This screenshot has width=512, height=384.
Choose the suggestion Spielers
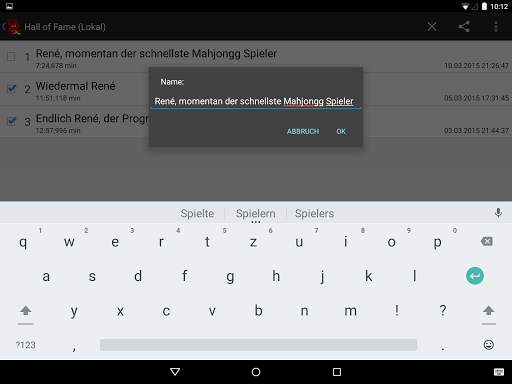pyautogui.click(x=314, y=213)
